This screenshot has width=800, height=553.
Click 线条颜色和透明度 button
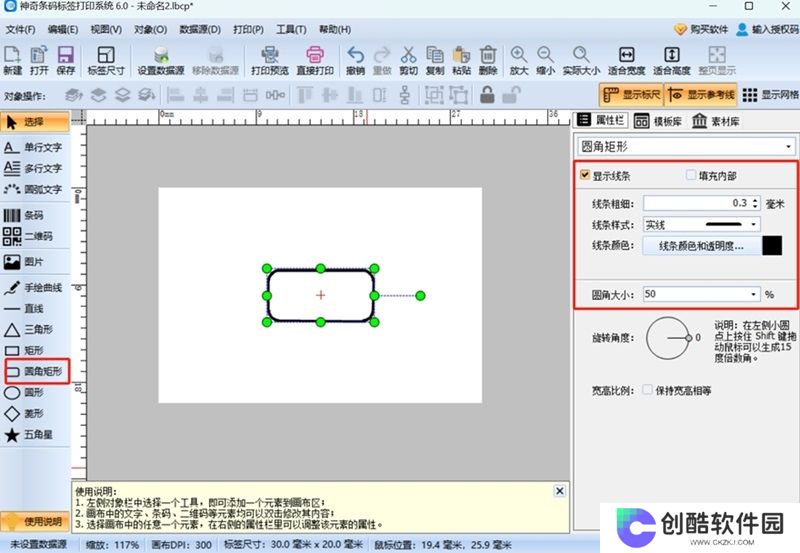[701, 246]
